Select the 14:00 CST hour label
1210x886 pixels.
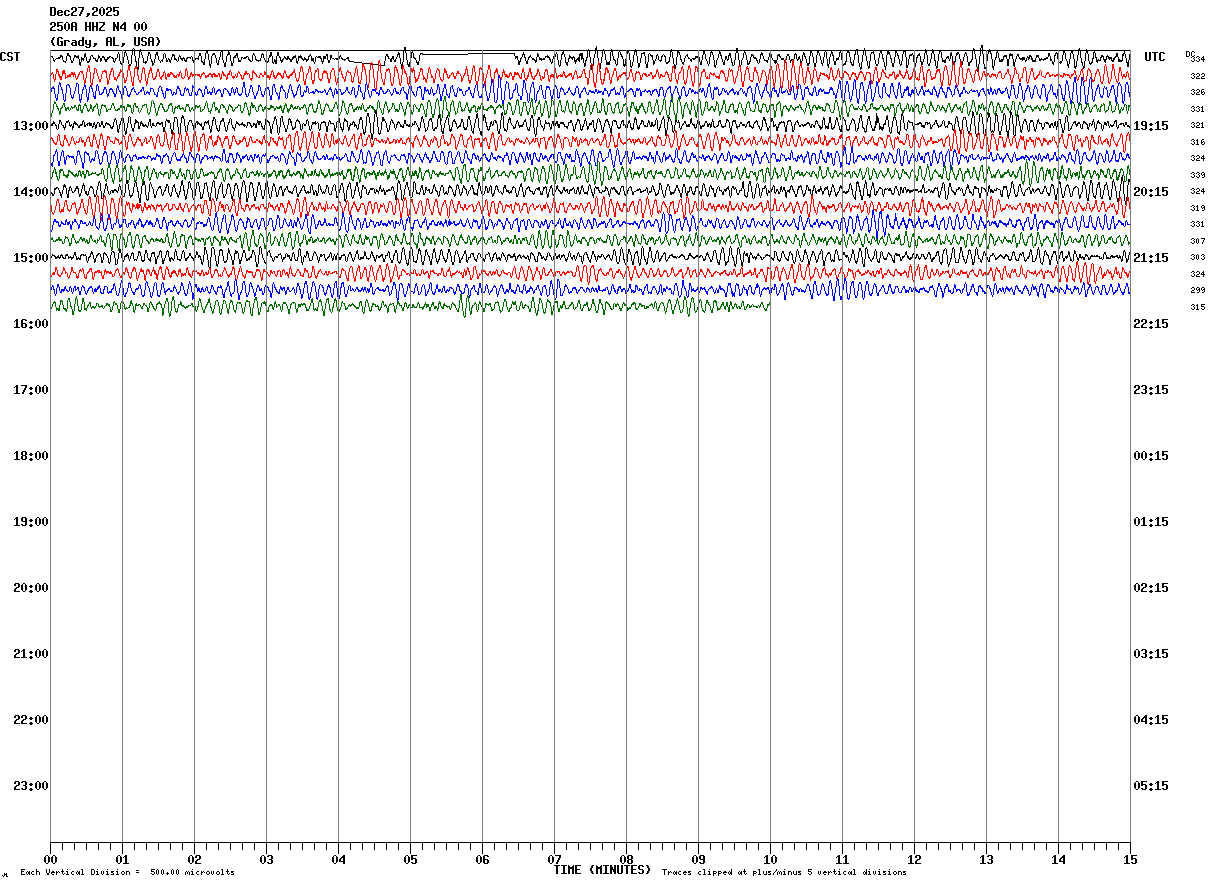coord(30,192)
